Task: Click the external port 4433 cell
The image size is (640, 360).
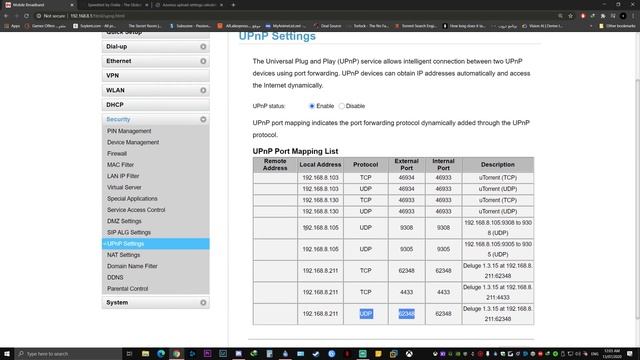Action: pos(407,292)
